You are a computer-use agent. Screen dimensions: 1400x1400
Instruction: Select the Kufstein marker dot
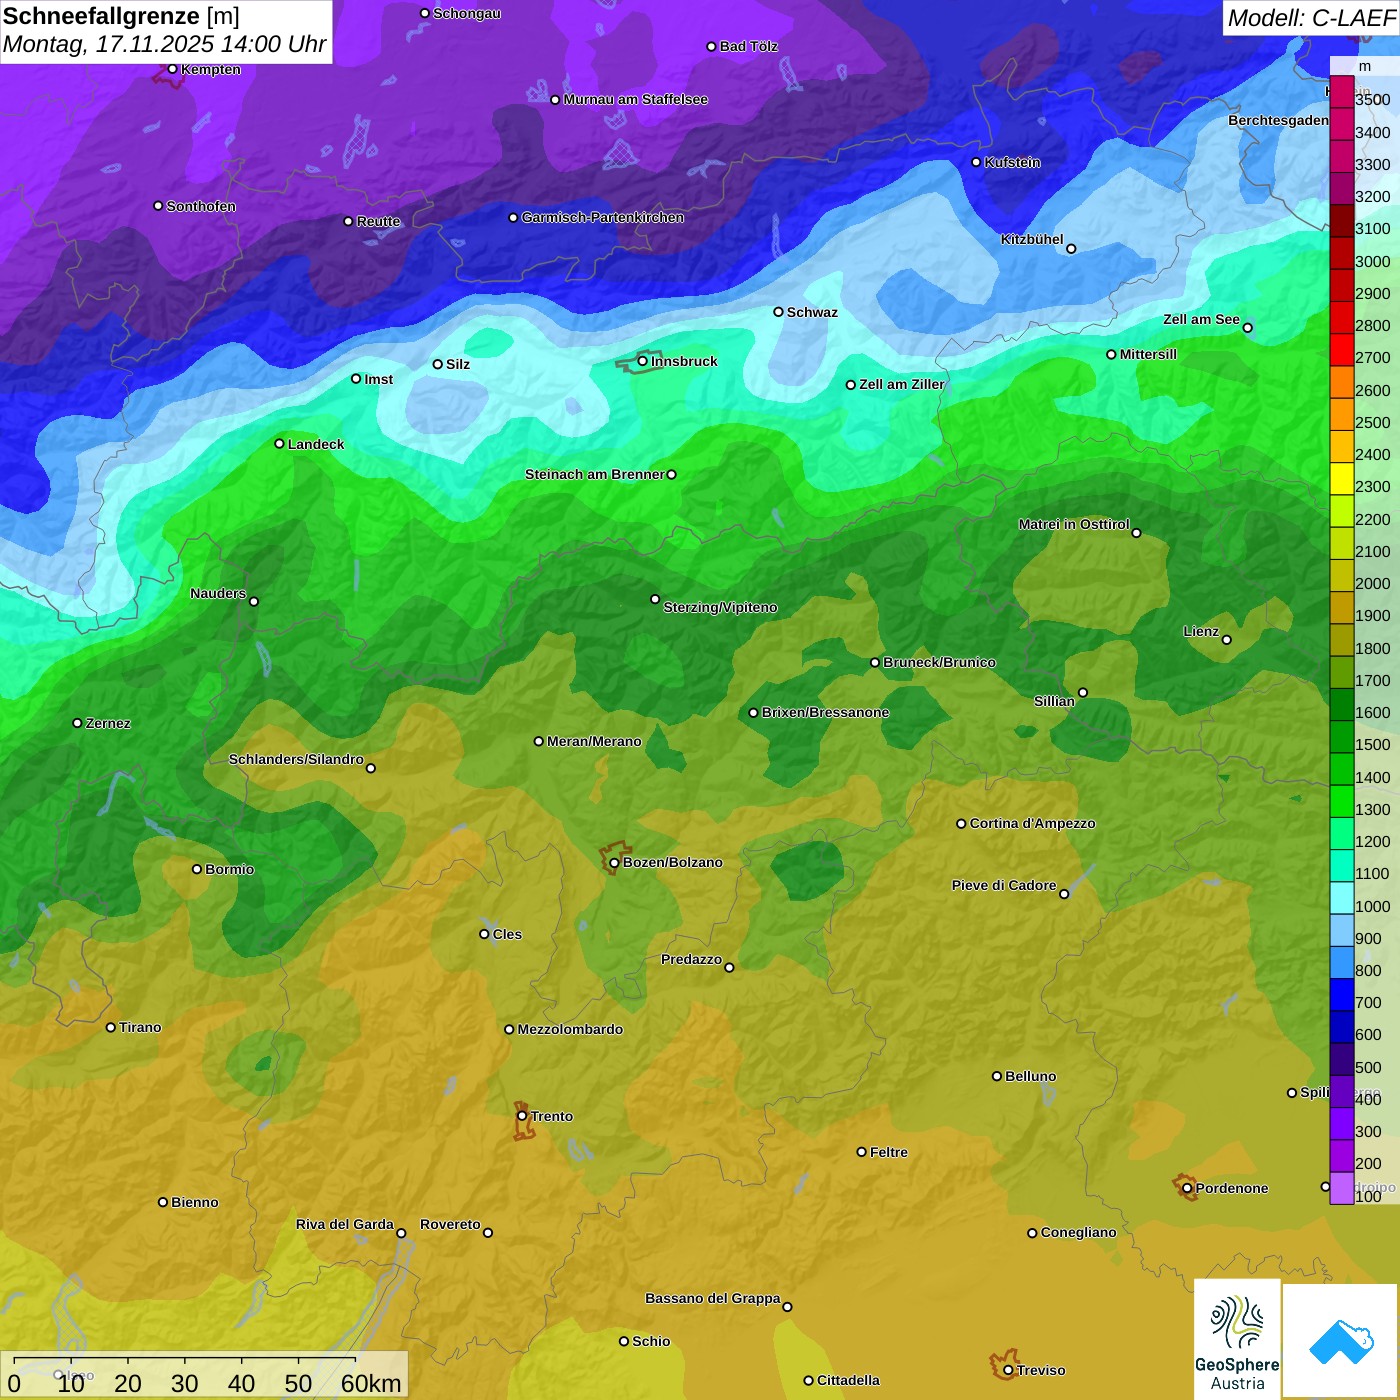pos(977,162)
